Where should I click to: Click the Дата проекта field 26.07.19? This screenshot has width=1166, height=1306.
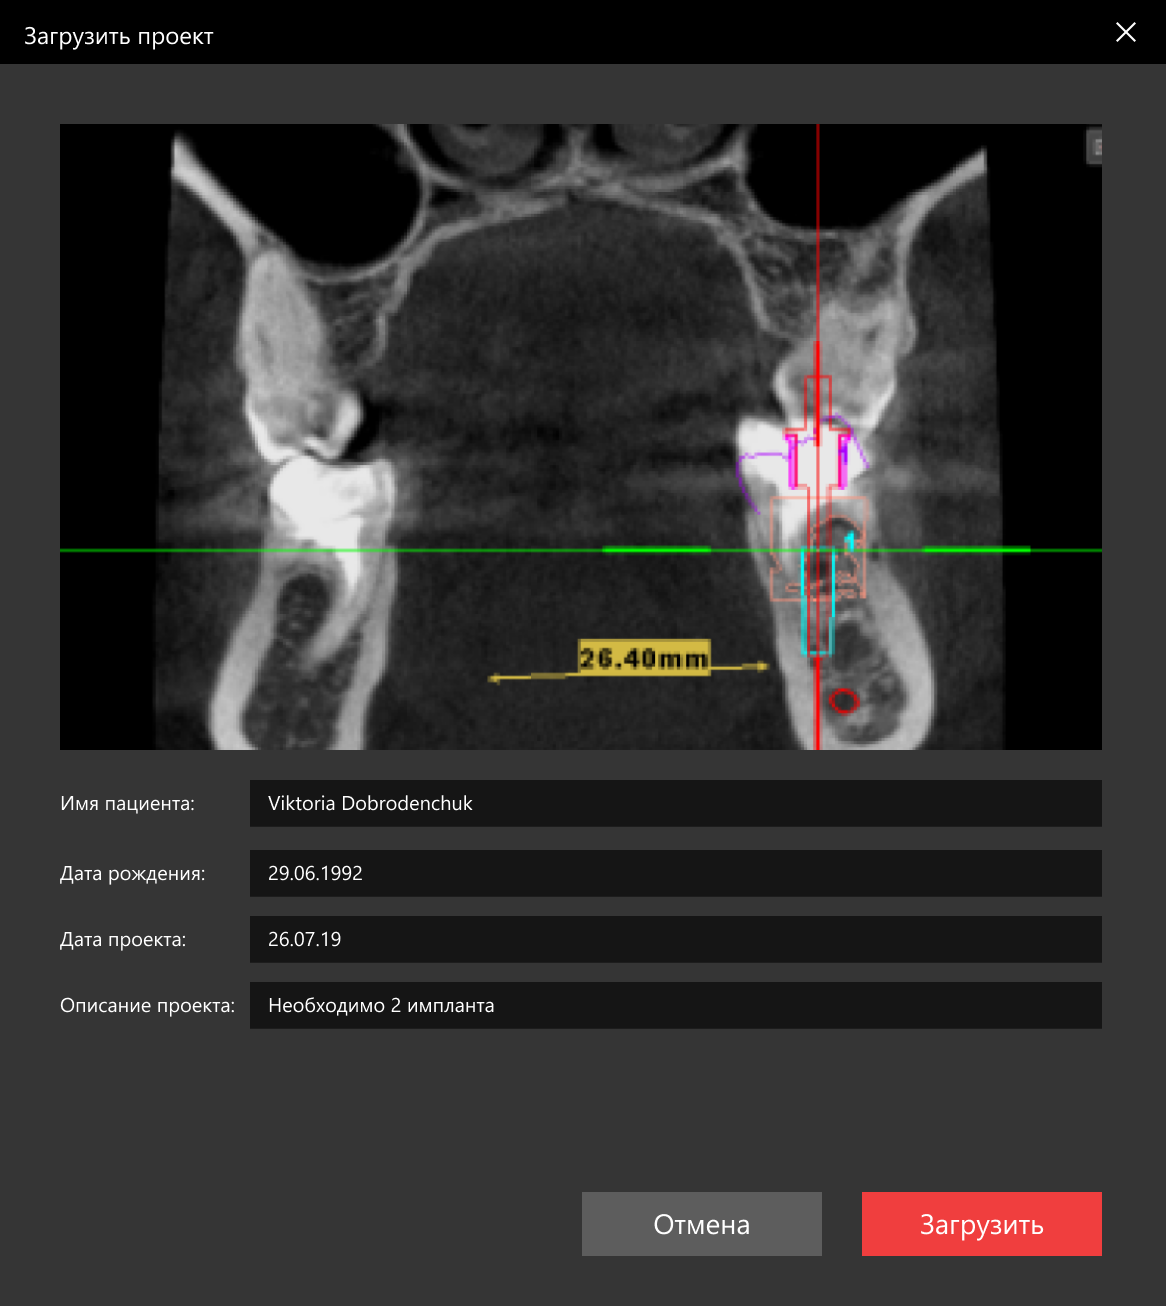(675, 939)
